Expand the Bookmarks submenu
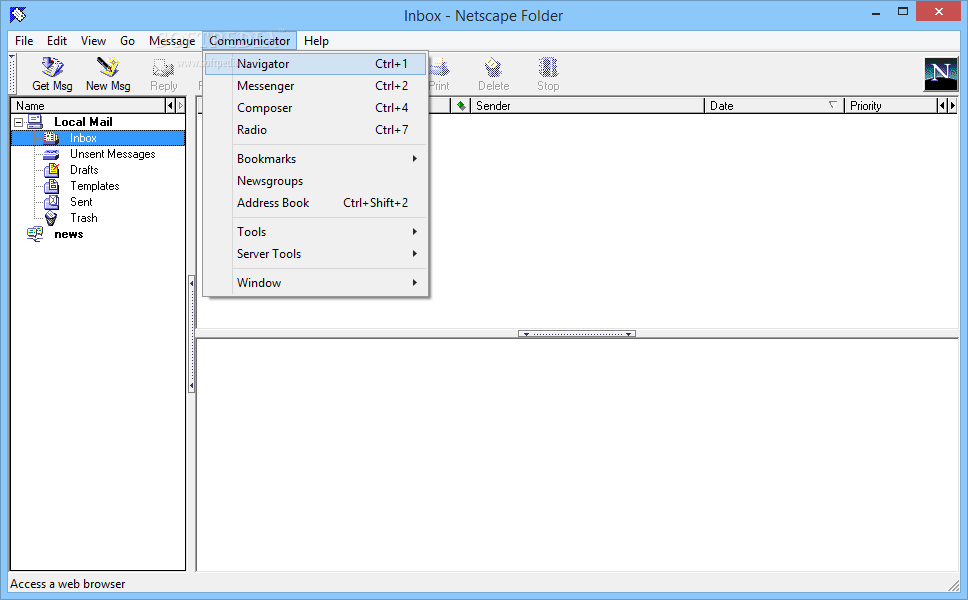 pos(266,158)
